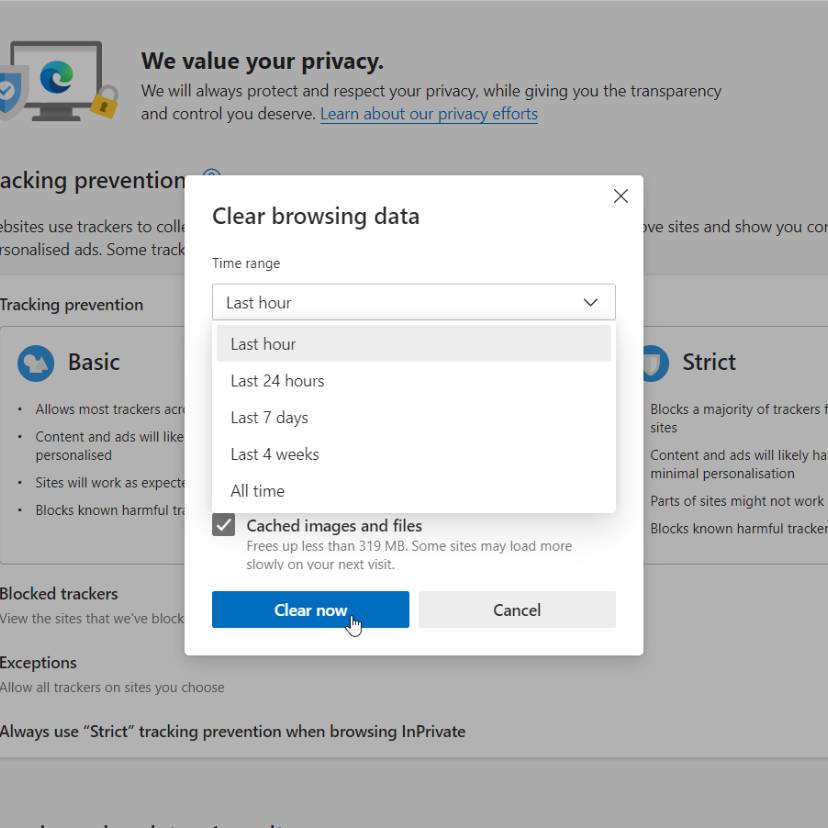Click the Clear now button
The image size is (828, 828).
click(310, 609)
